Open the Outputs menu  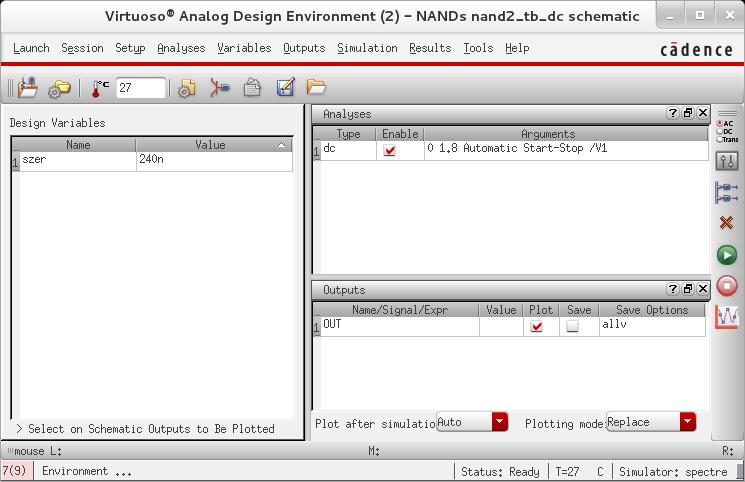[x=304, y=48]
